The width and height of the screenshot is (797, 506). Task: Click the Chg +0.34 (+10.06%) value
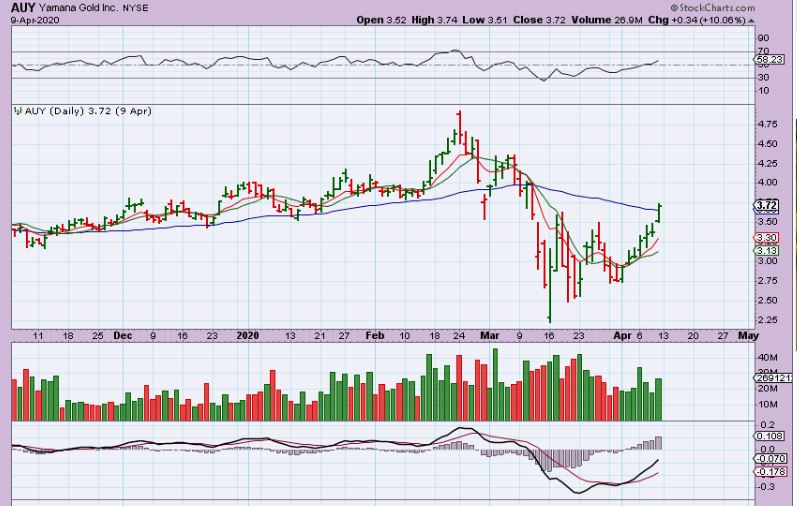tap(696, 20)
